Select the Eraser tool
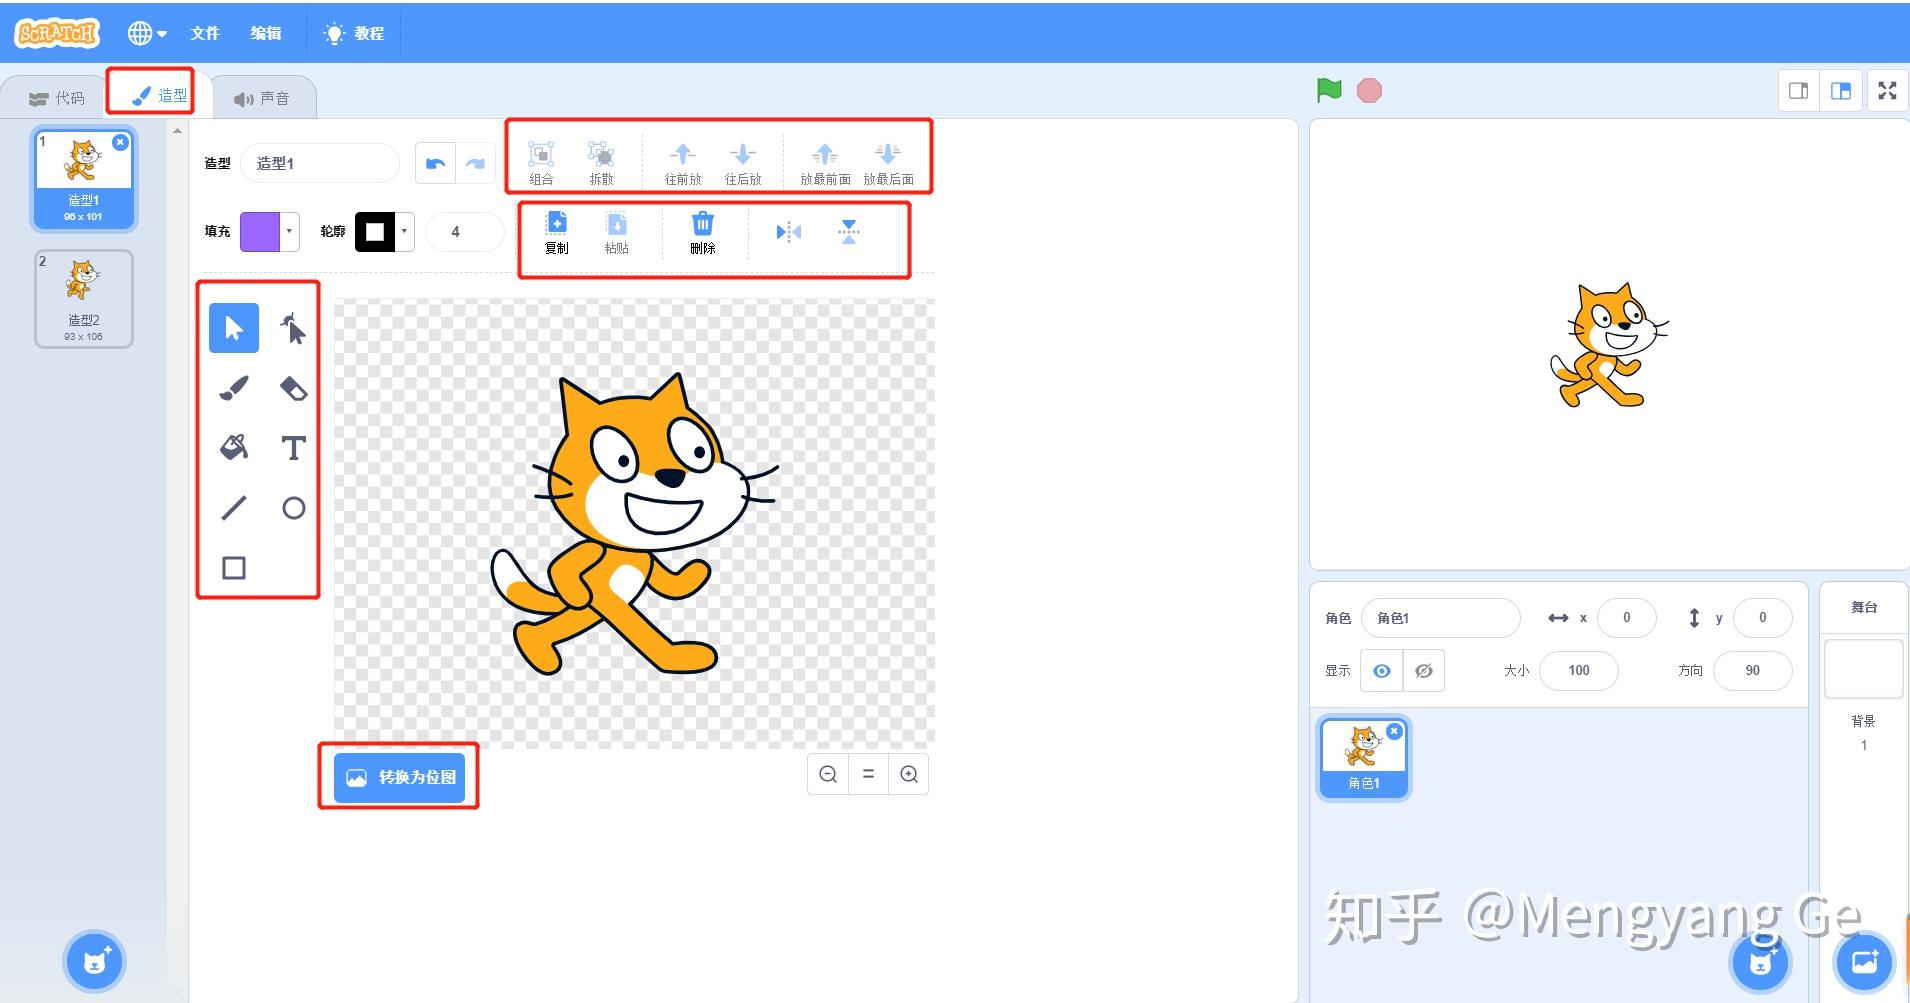The width and height of the screenshot is (1910, 1003). pos(293,388)
